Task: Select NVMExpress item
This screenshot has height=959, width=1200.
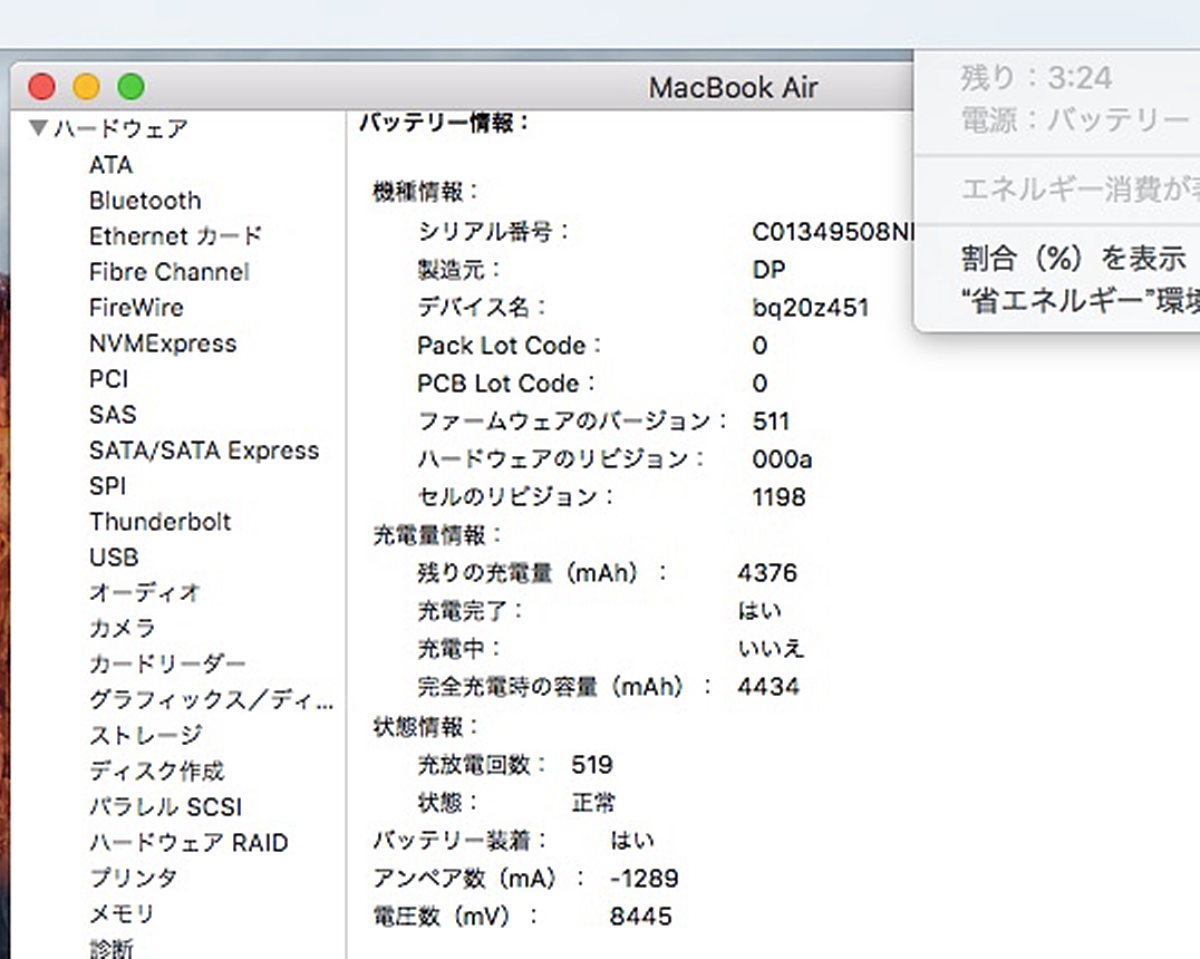Action: (163, 344)
